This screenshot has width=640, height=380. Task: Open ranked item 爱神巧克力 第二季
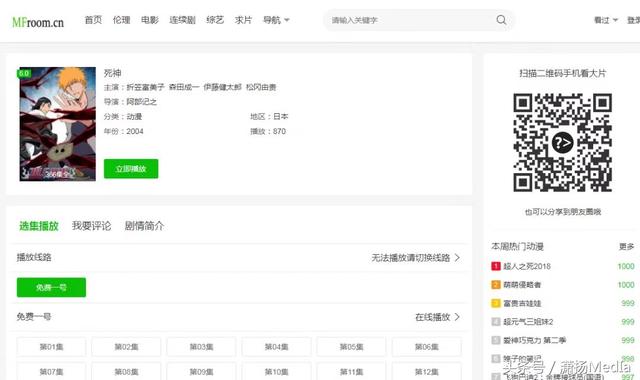[535, 340]
